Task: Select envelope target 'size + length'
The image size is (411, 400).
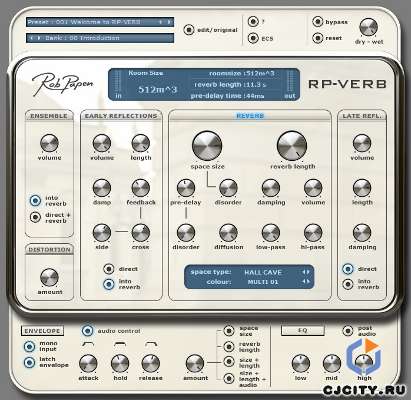Action: (x=229, y=362)
